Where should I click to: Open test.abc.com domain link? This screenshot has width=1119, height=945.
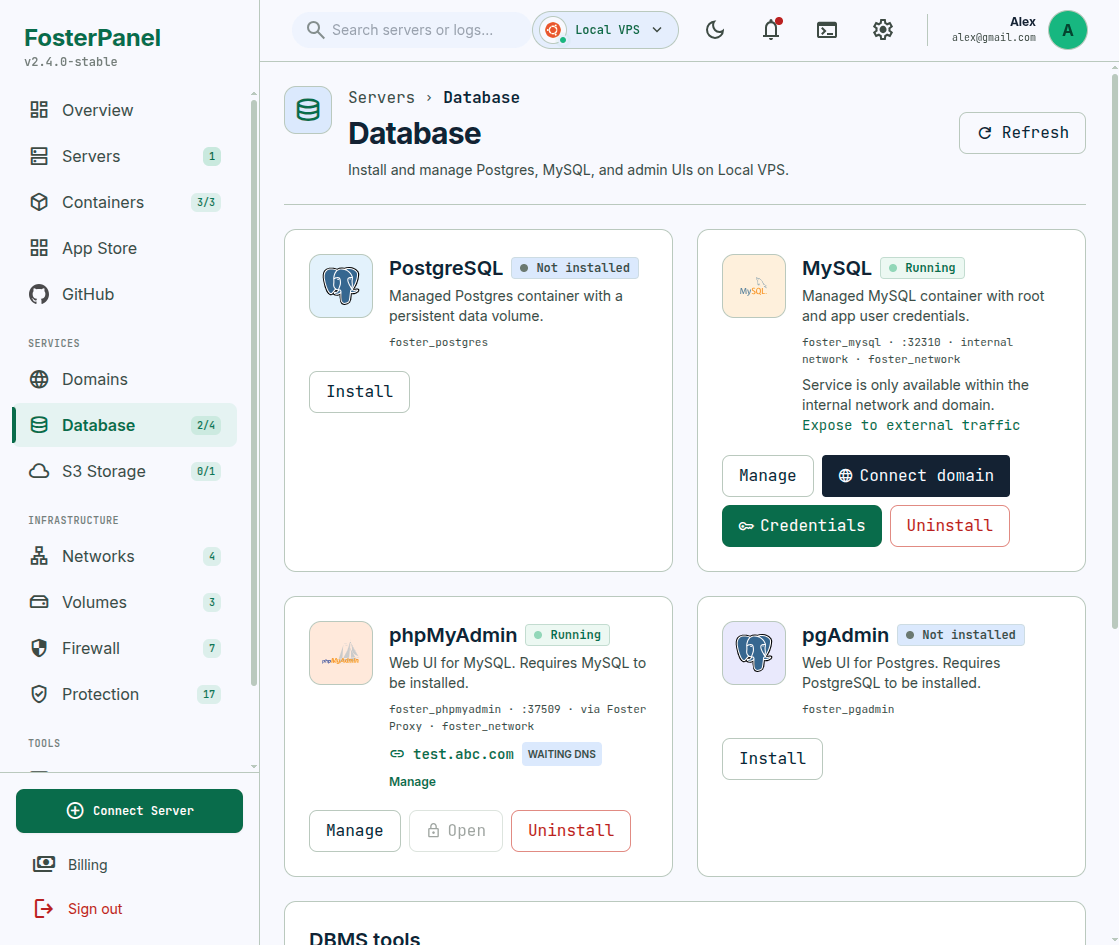[x=463, y=754]
